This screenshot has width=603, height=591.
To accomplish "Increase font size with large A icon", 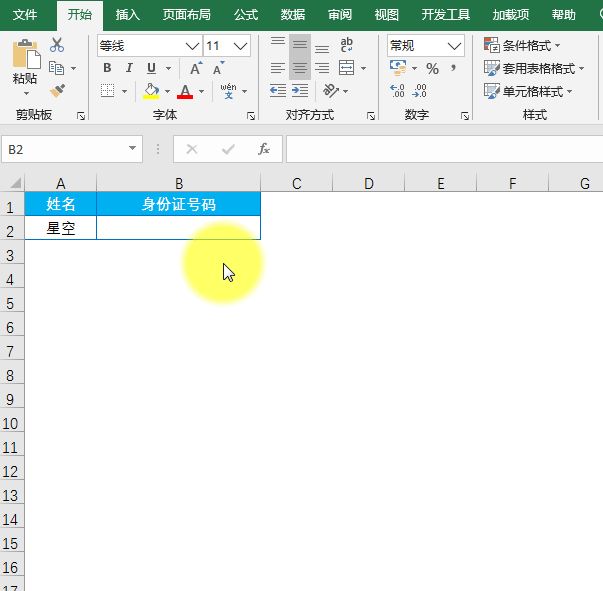I will click(x=196, y=68).
